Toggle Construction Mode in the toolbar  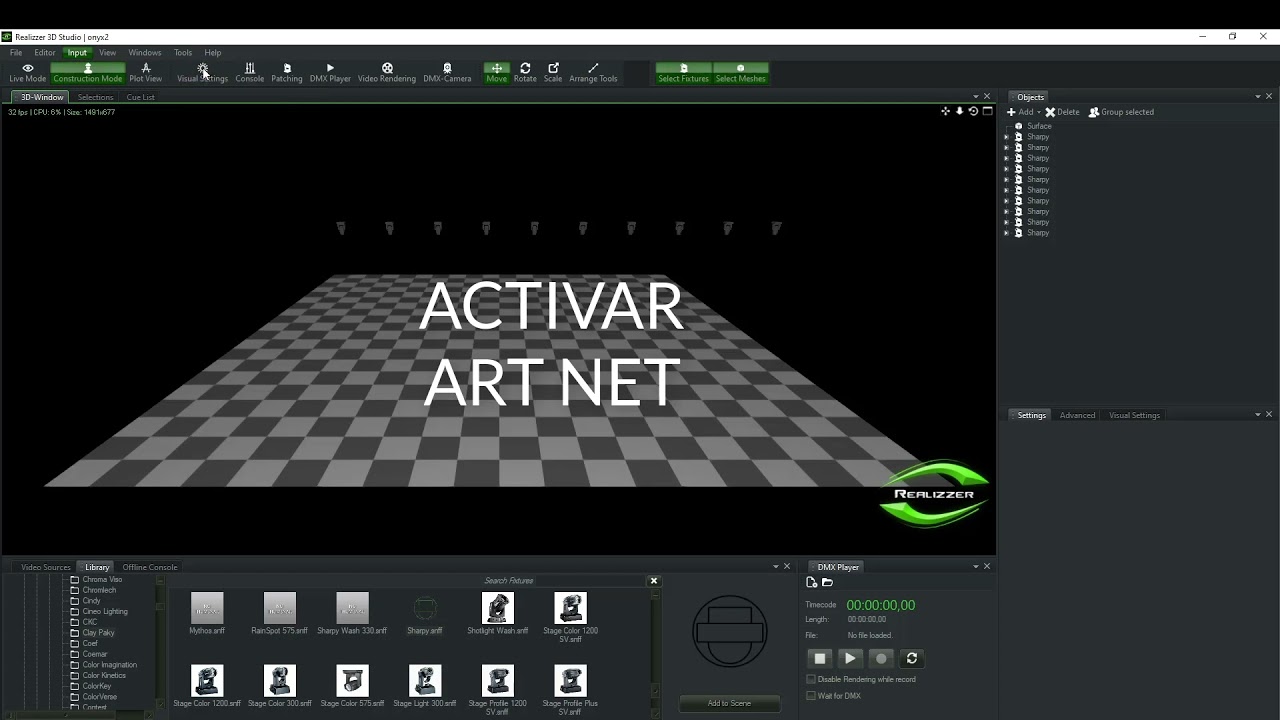click(88, 73)
